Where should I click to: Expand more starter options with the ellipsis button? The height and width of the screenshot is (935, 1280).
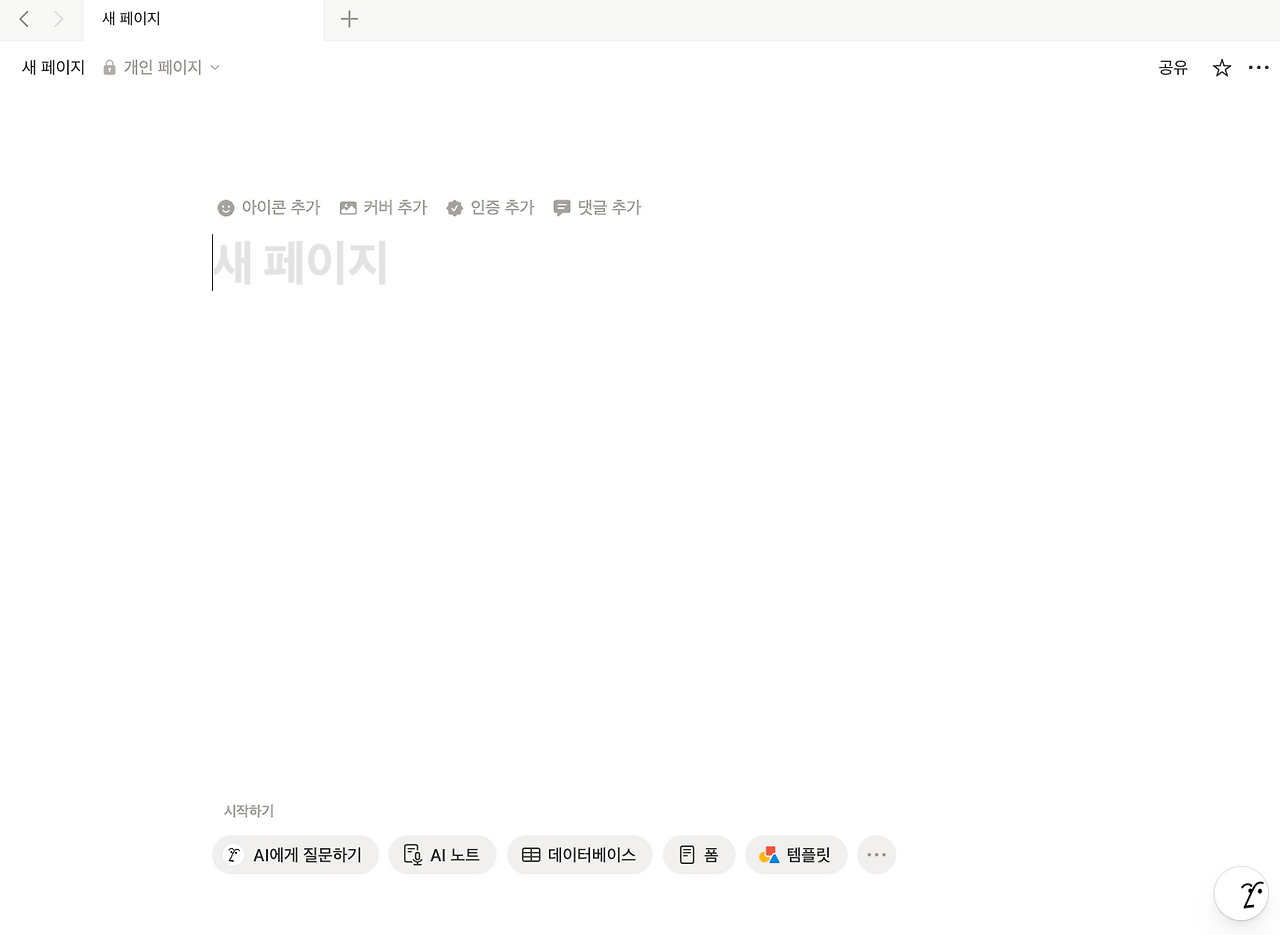876,855
